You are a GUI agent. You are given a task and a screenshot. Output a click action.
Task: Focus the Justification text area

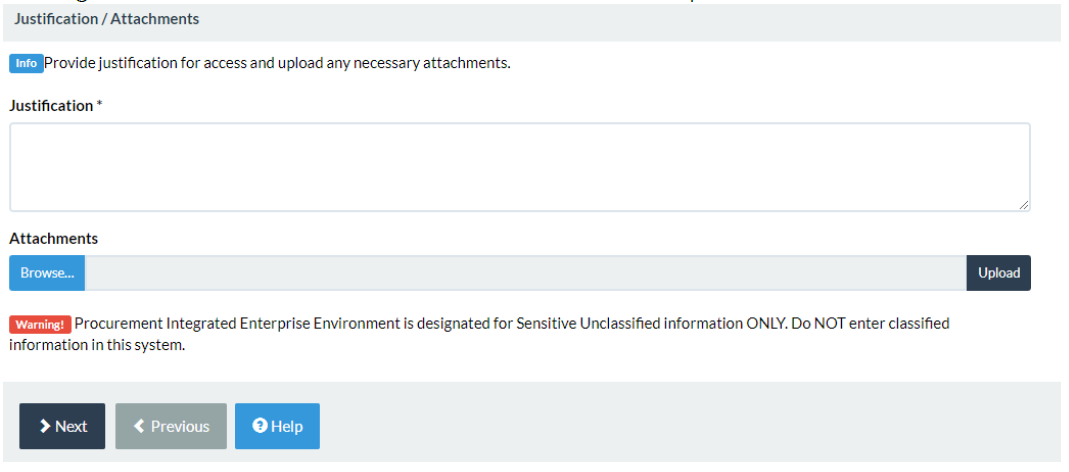(x=520, y=167)
